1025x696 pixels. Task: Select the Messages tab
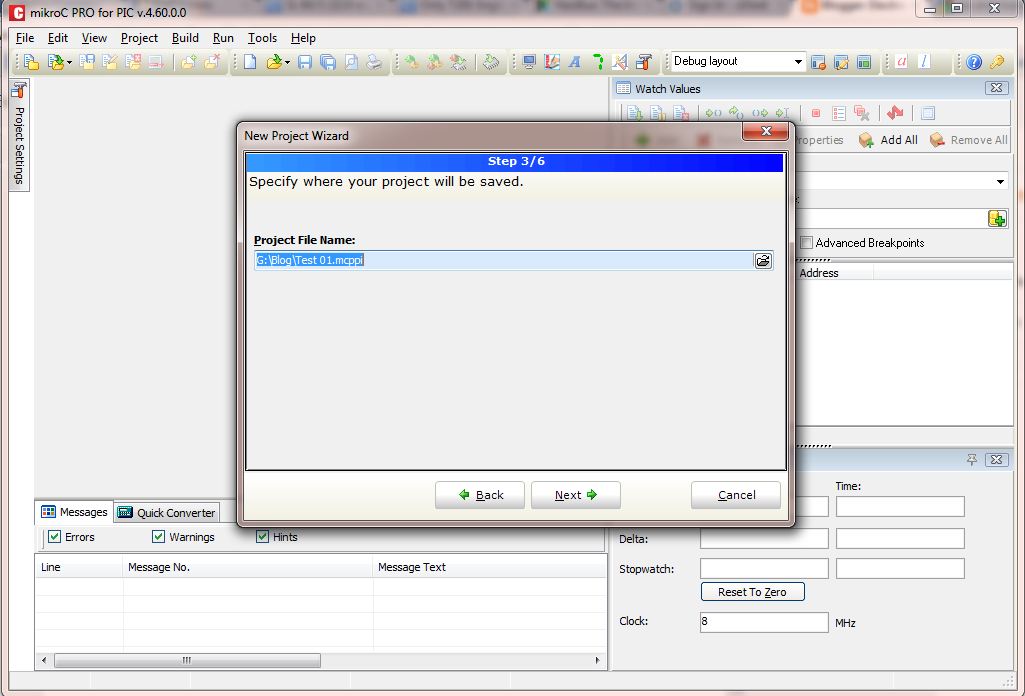tap(74, 512)
